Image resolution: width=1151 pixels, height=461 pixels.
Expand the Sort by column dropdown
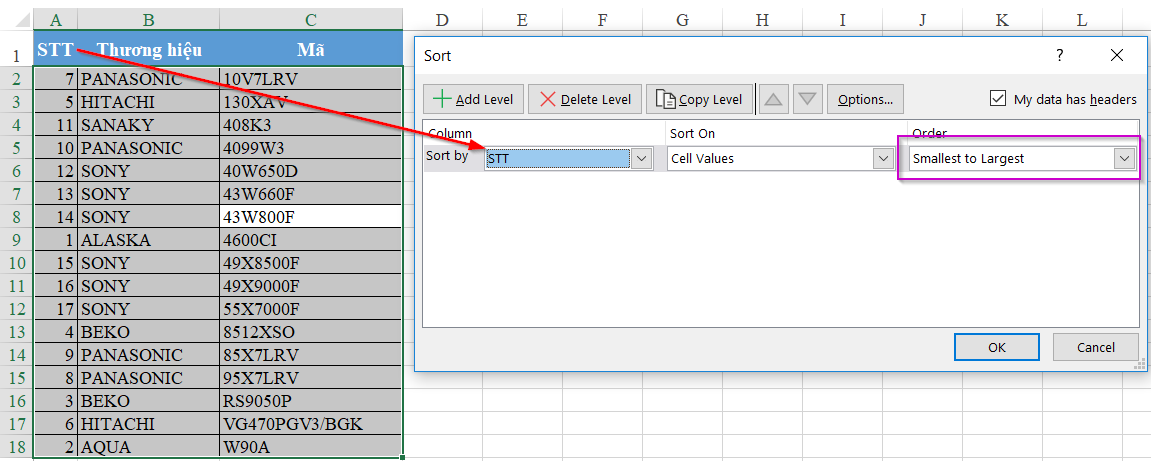coord(641,158)
